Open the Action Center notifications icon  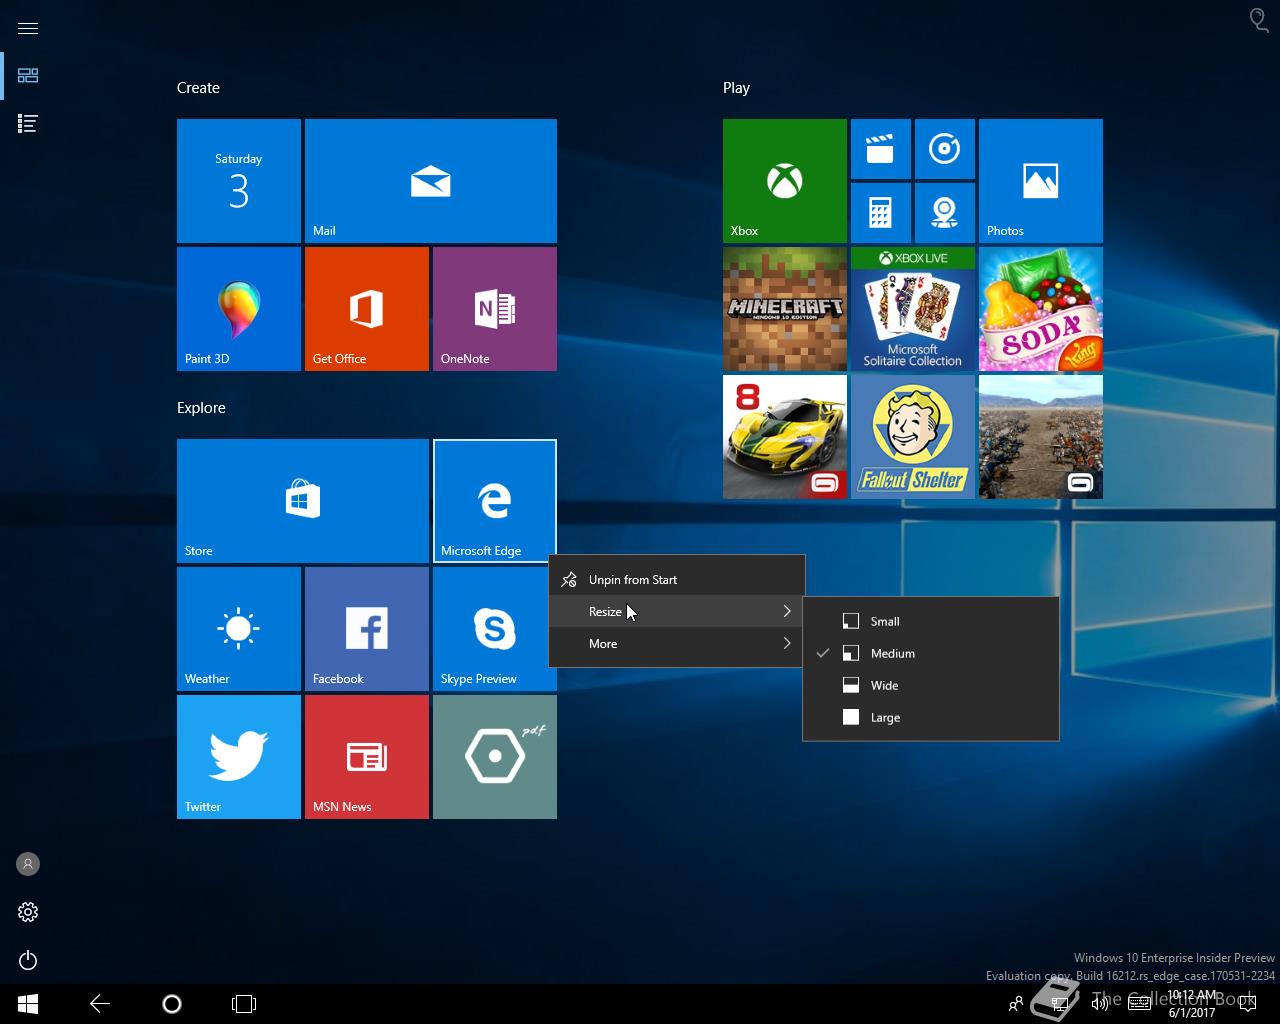(1247, 1004)
